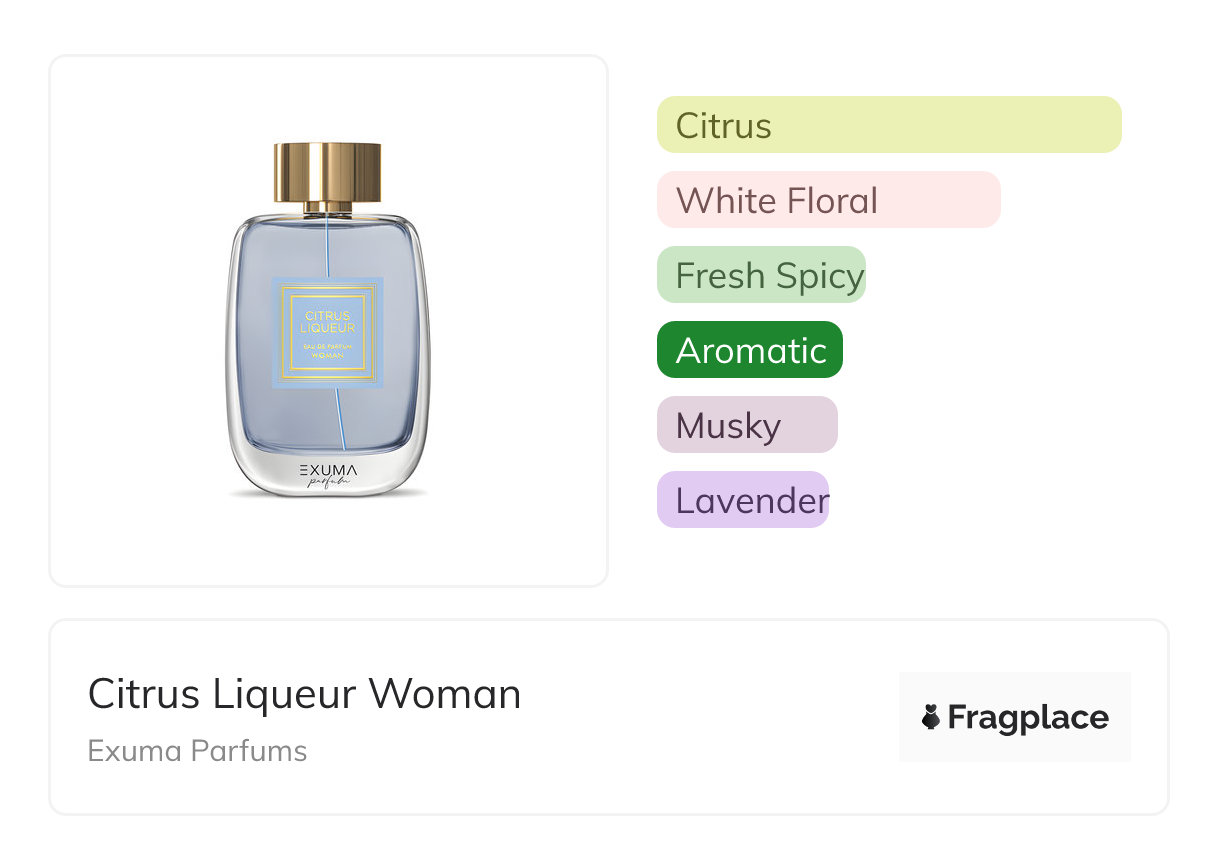Click the Fragplace perfume bottle logo icon

[x=931, y=717]
